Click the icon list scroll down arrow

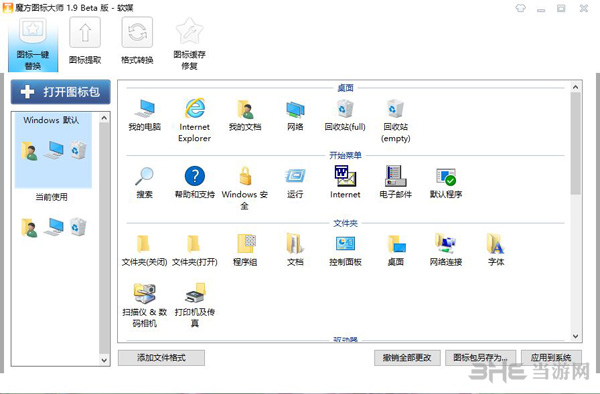pos(575,336)
